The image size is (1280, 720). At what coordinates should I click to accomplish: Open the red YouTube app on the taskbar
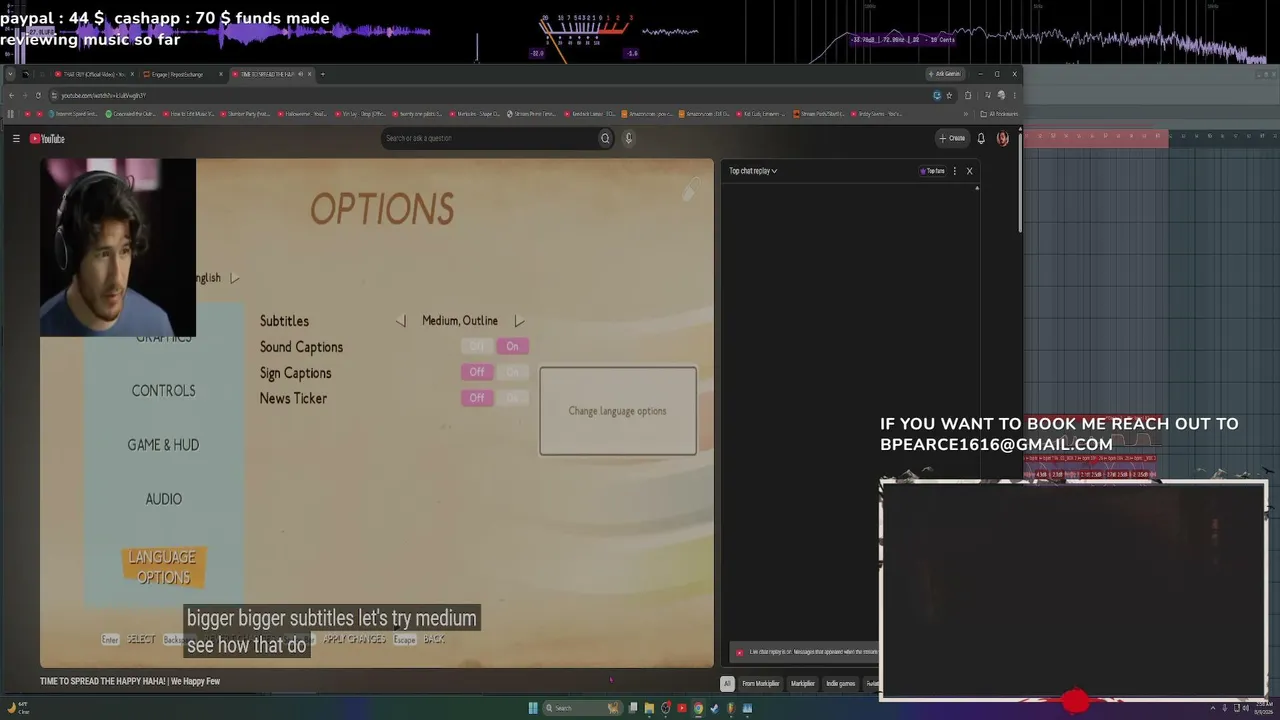(x=682, y=708)
